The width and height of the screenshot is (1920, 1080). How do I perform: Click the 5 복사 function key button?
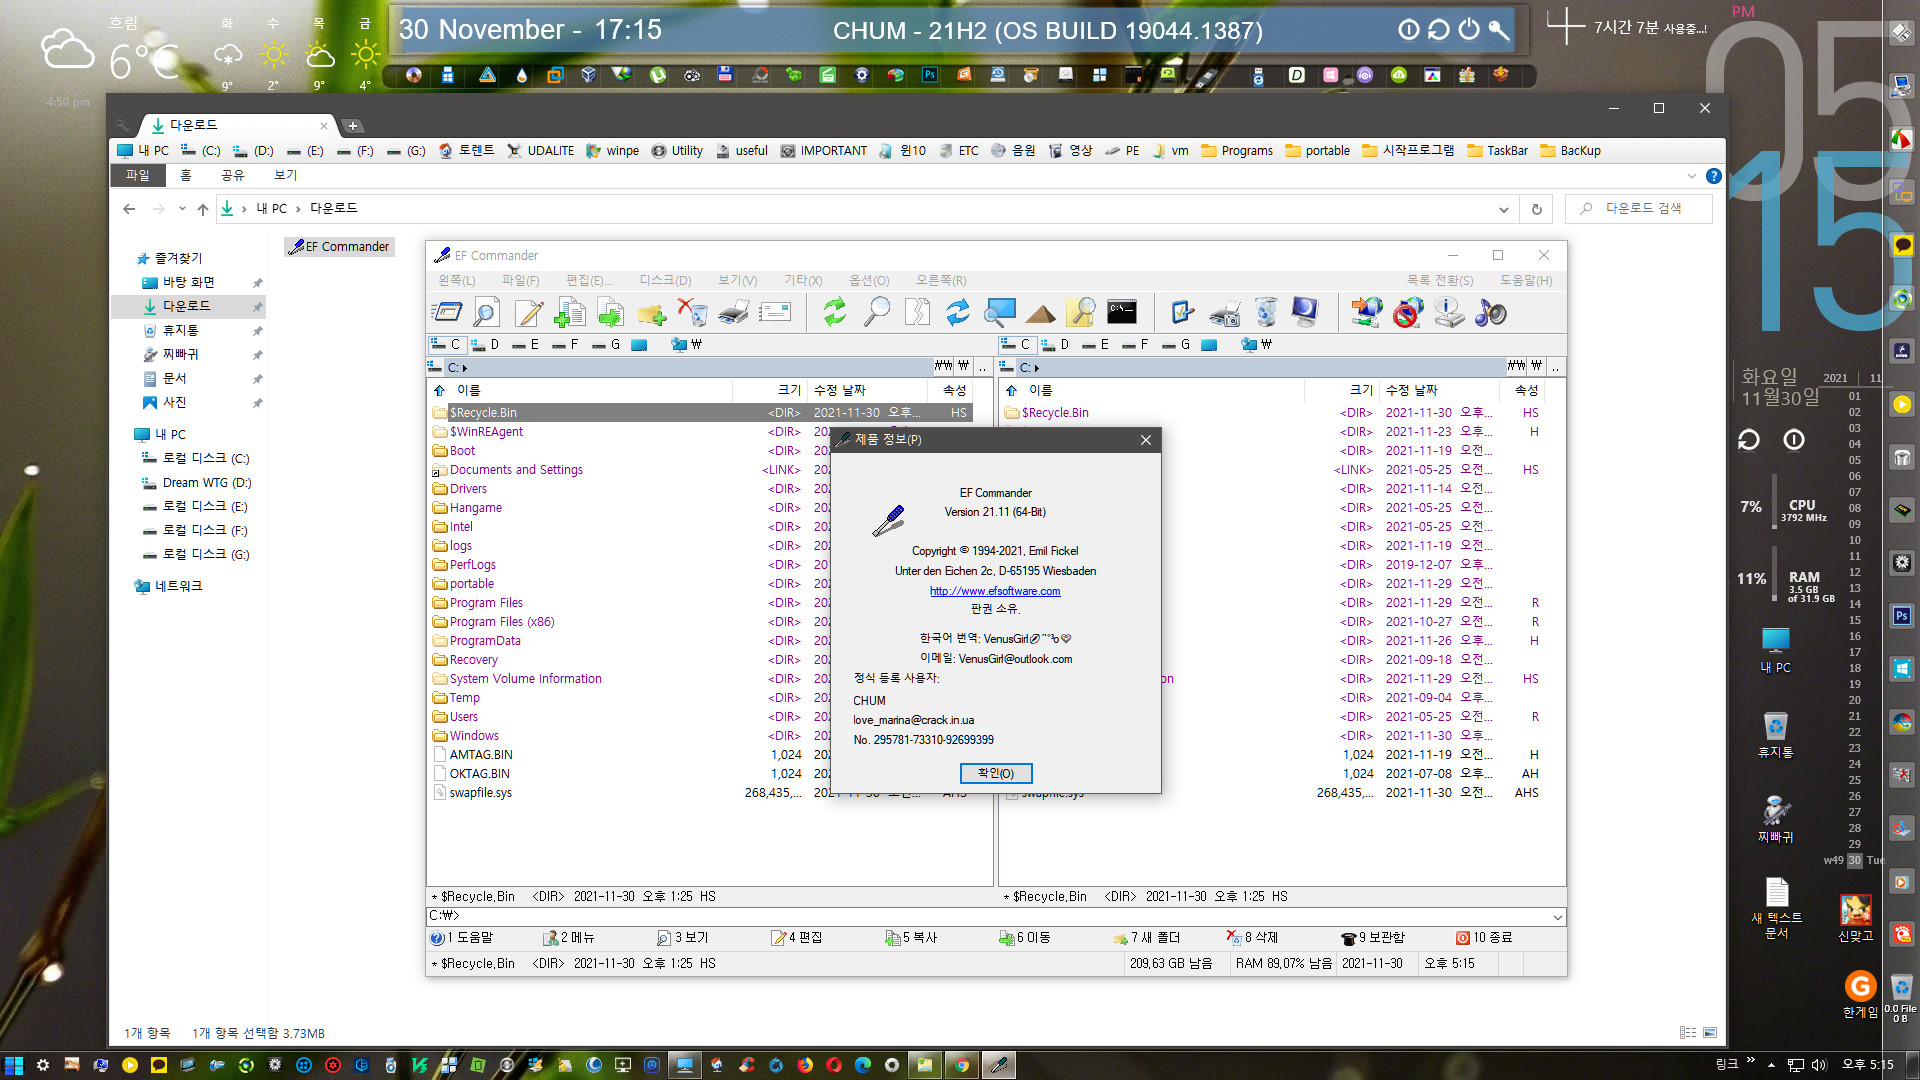pyautogui.click(x=911, y=938)
